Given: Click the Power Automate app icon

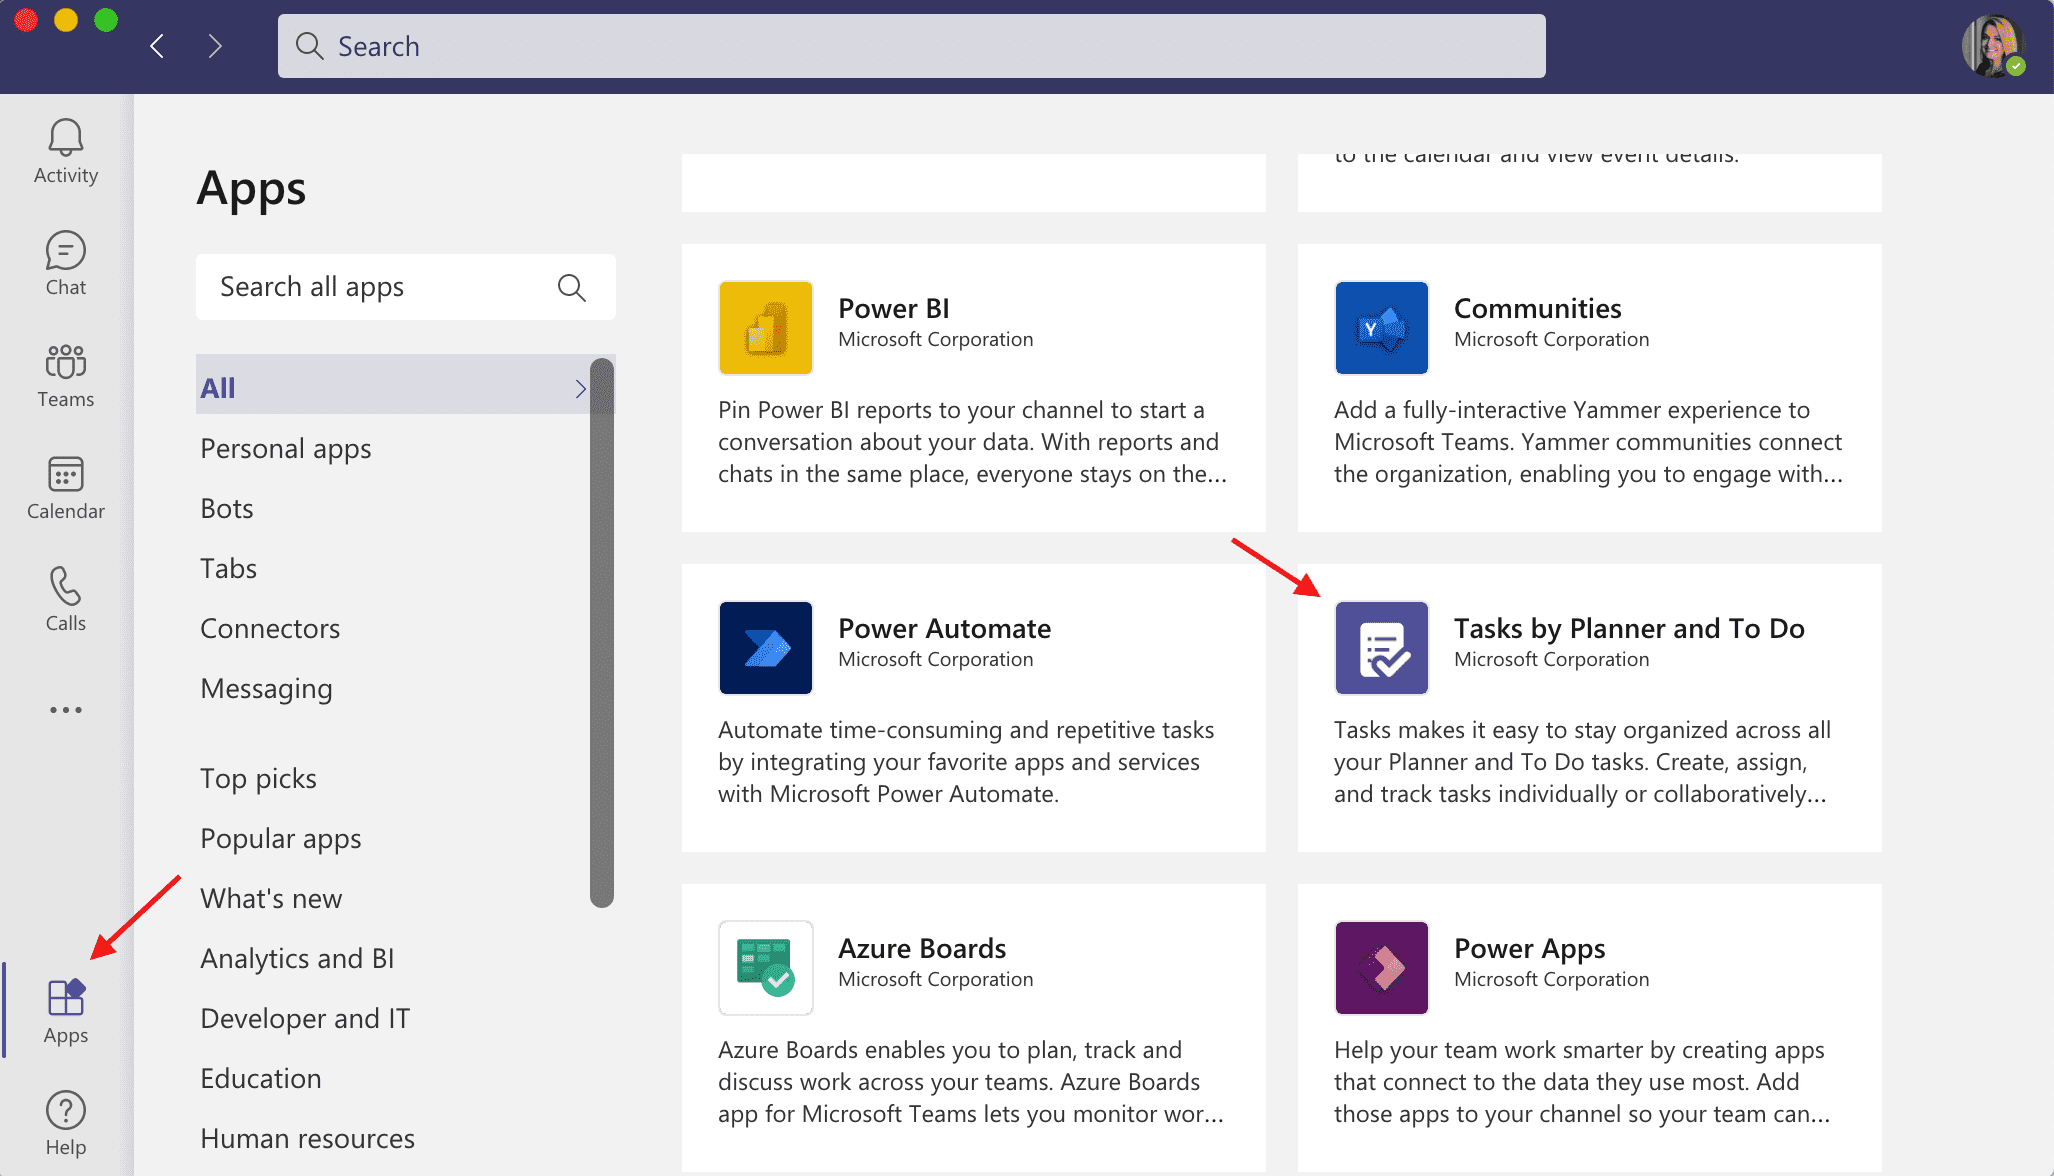Looking at the screenshot, I should [765, 647].
